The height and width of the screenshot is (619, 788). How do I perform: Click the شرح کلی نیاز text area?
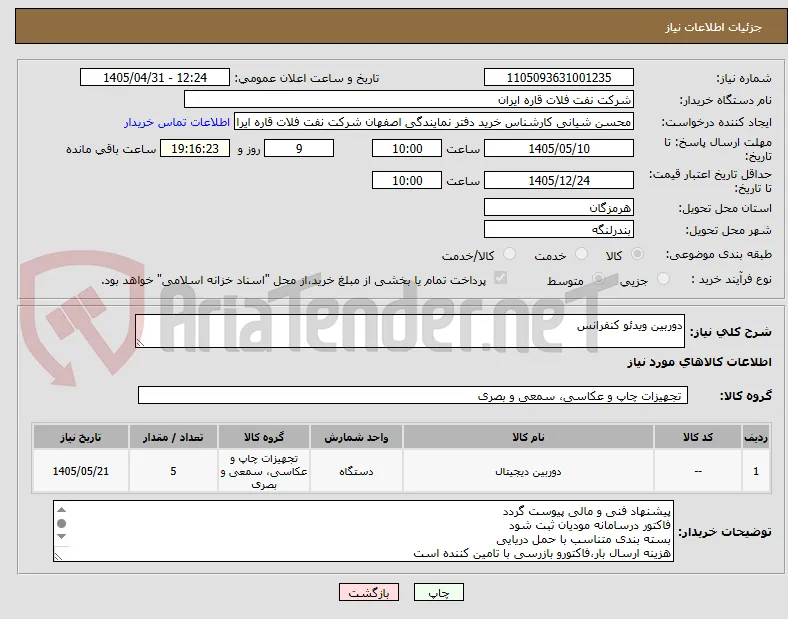point(410,331)
